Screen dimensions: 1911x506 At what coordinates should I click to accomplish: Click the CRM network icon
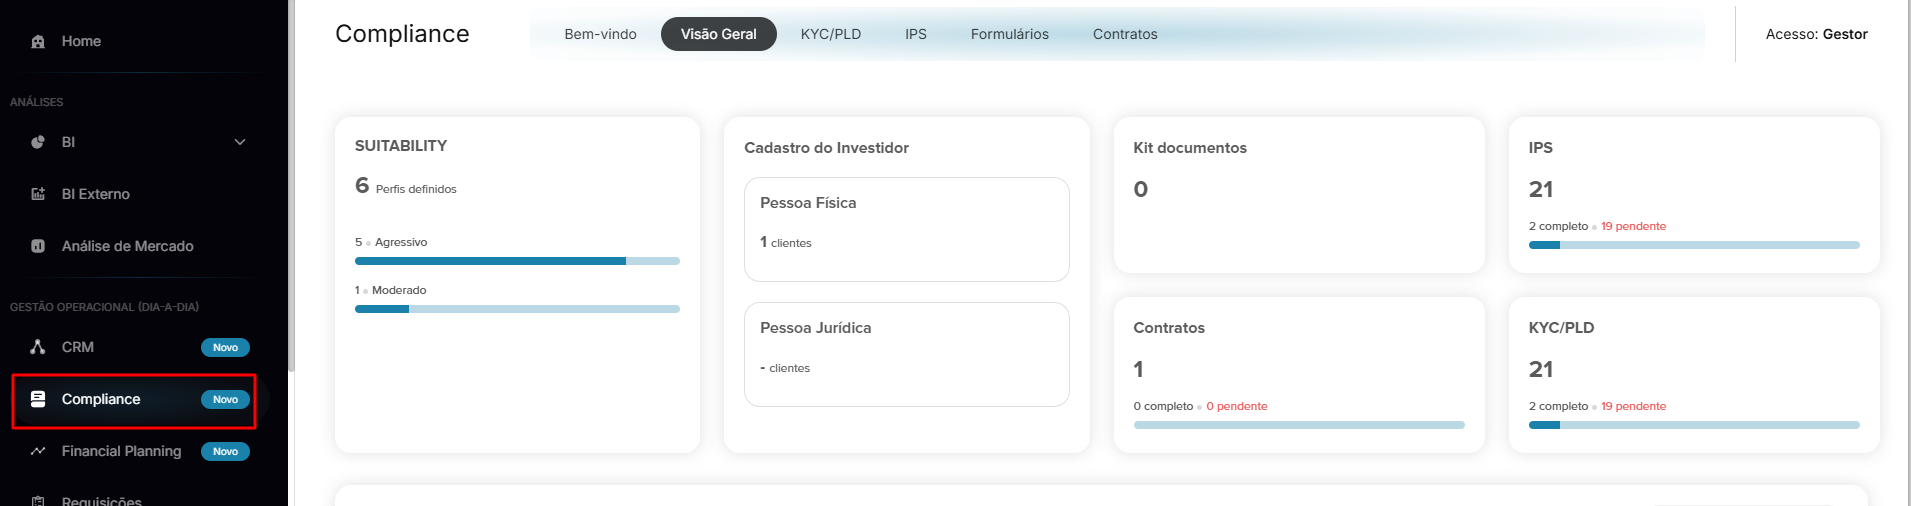click(x=38, y=347)
